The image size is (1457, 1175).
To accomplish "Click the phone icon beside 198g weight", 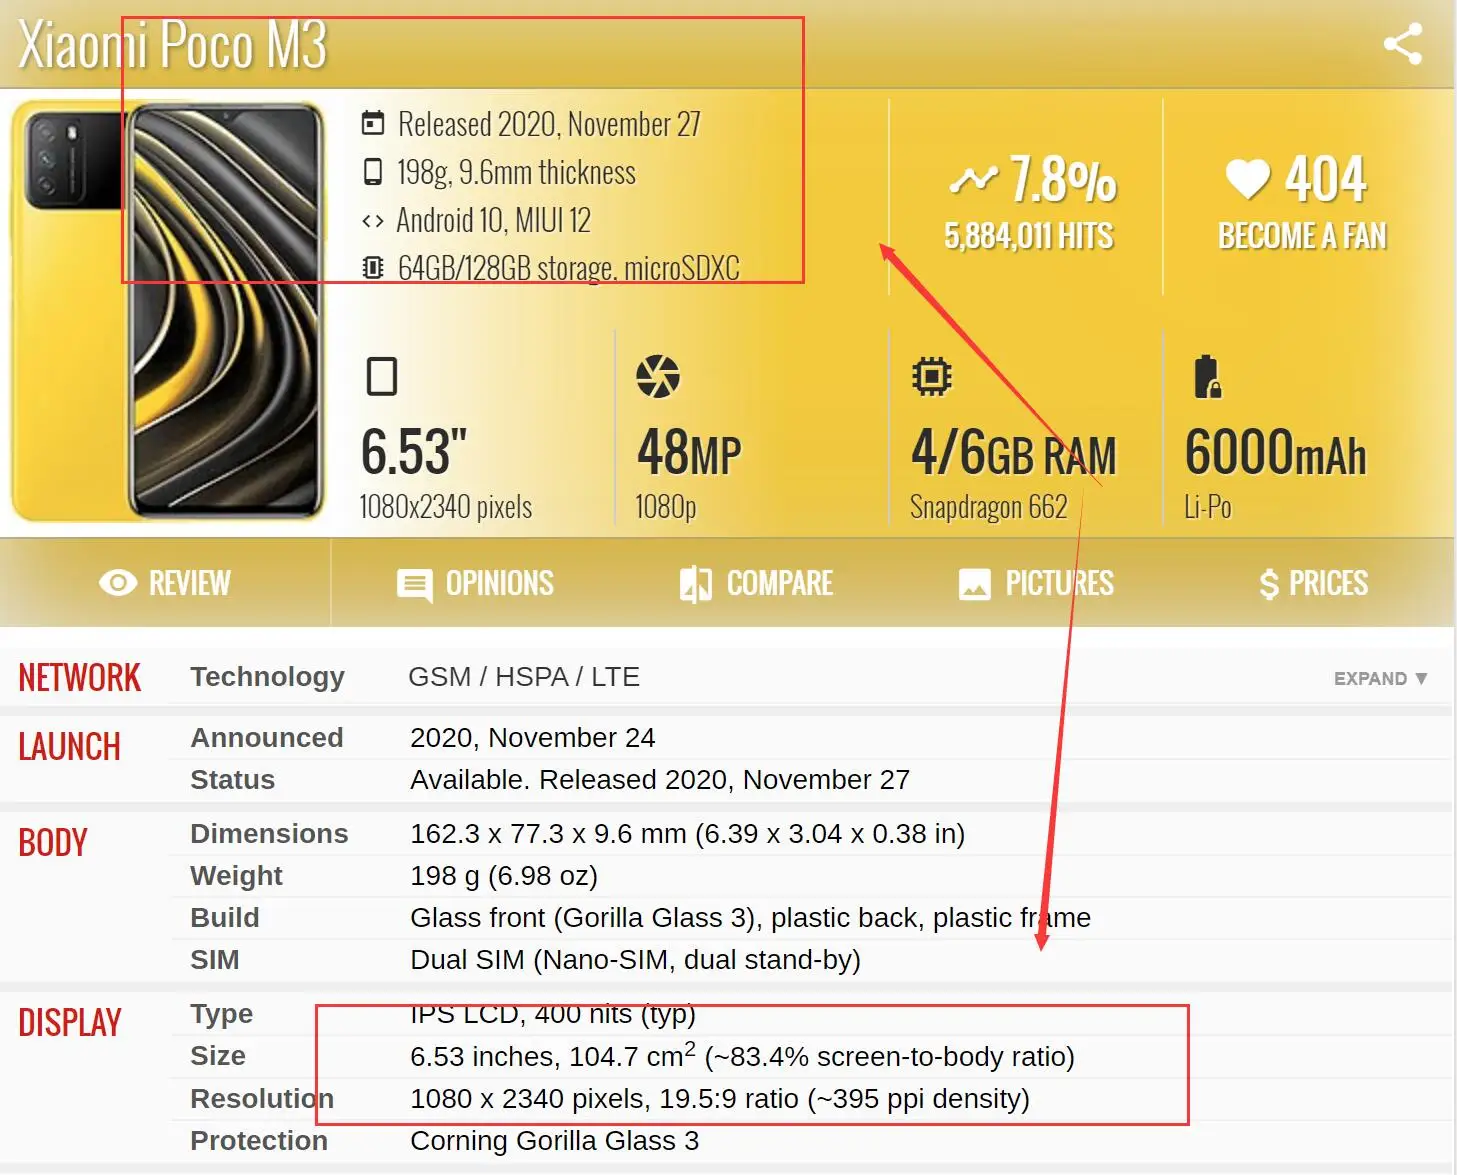I will tap(373, 172).
